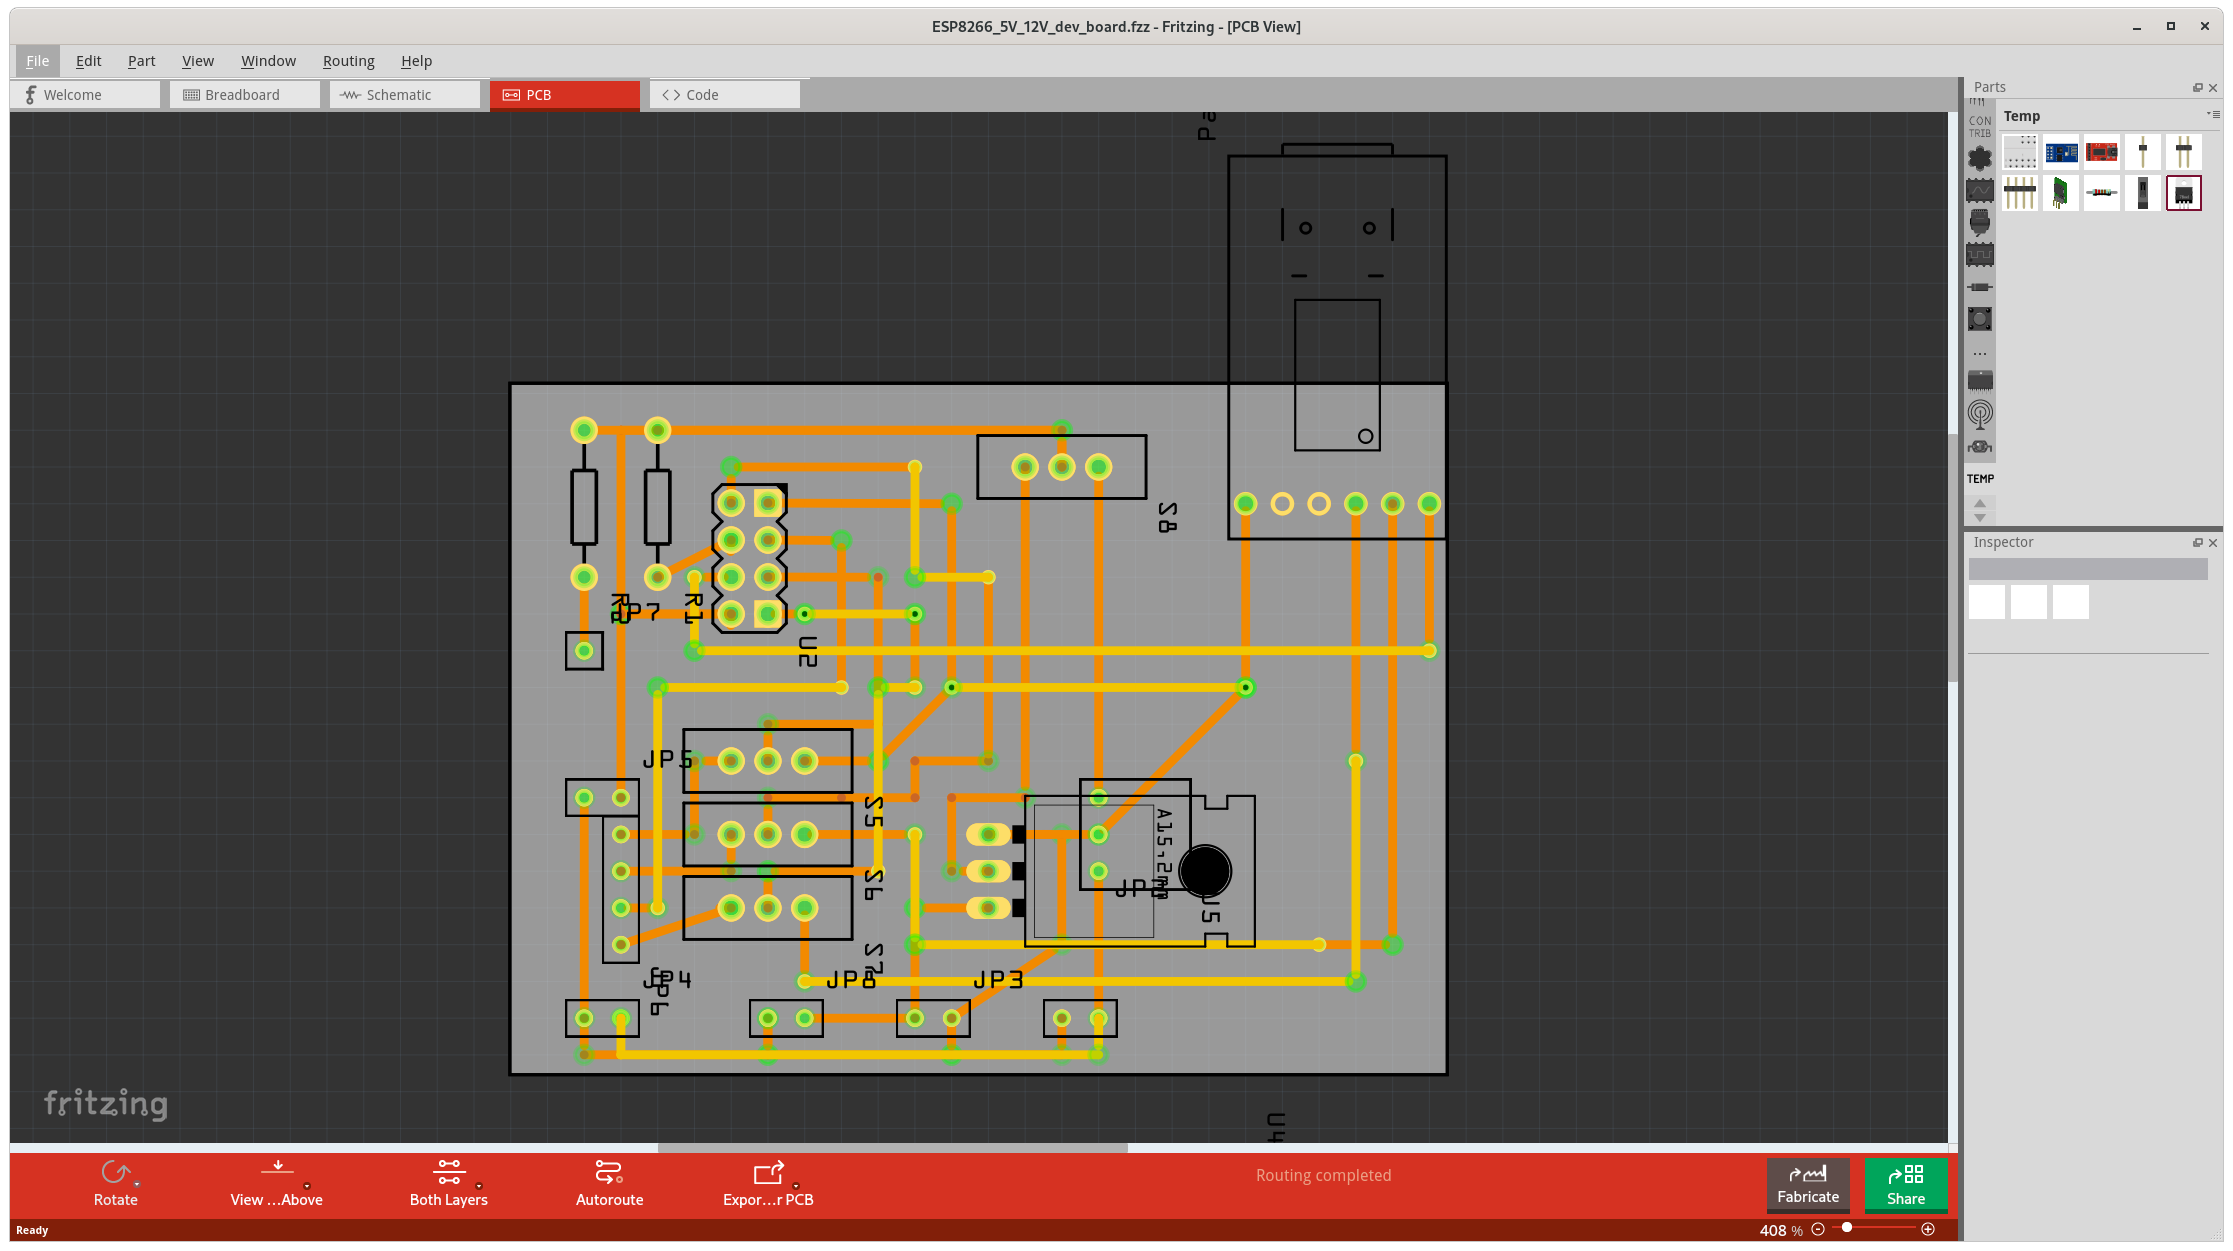Switch to the Breadboard tab
The height and width of the screenshot is (1251, 2233).
[x=242, y=94]
